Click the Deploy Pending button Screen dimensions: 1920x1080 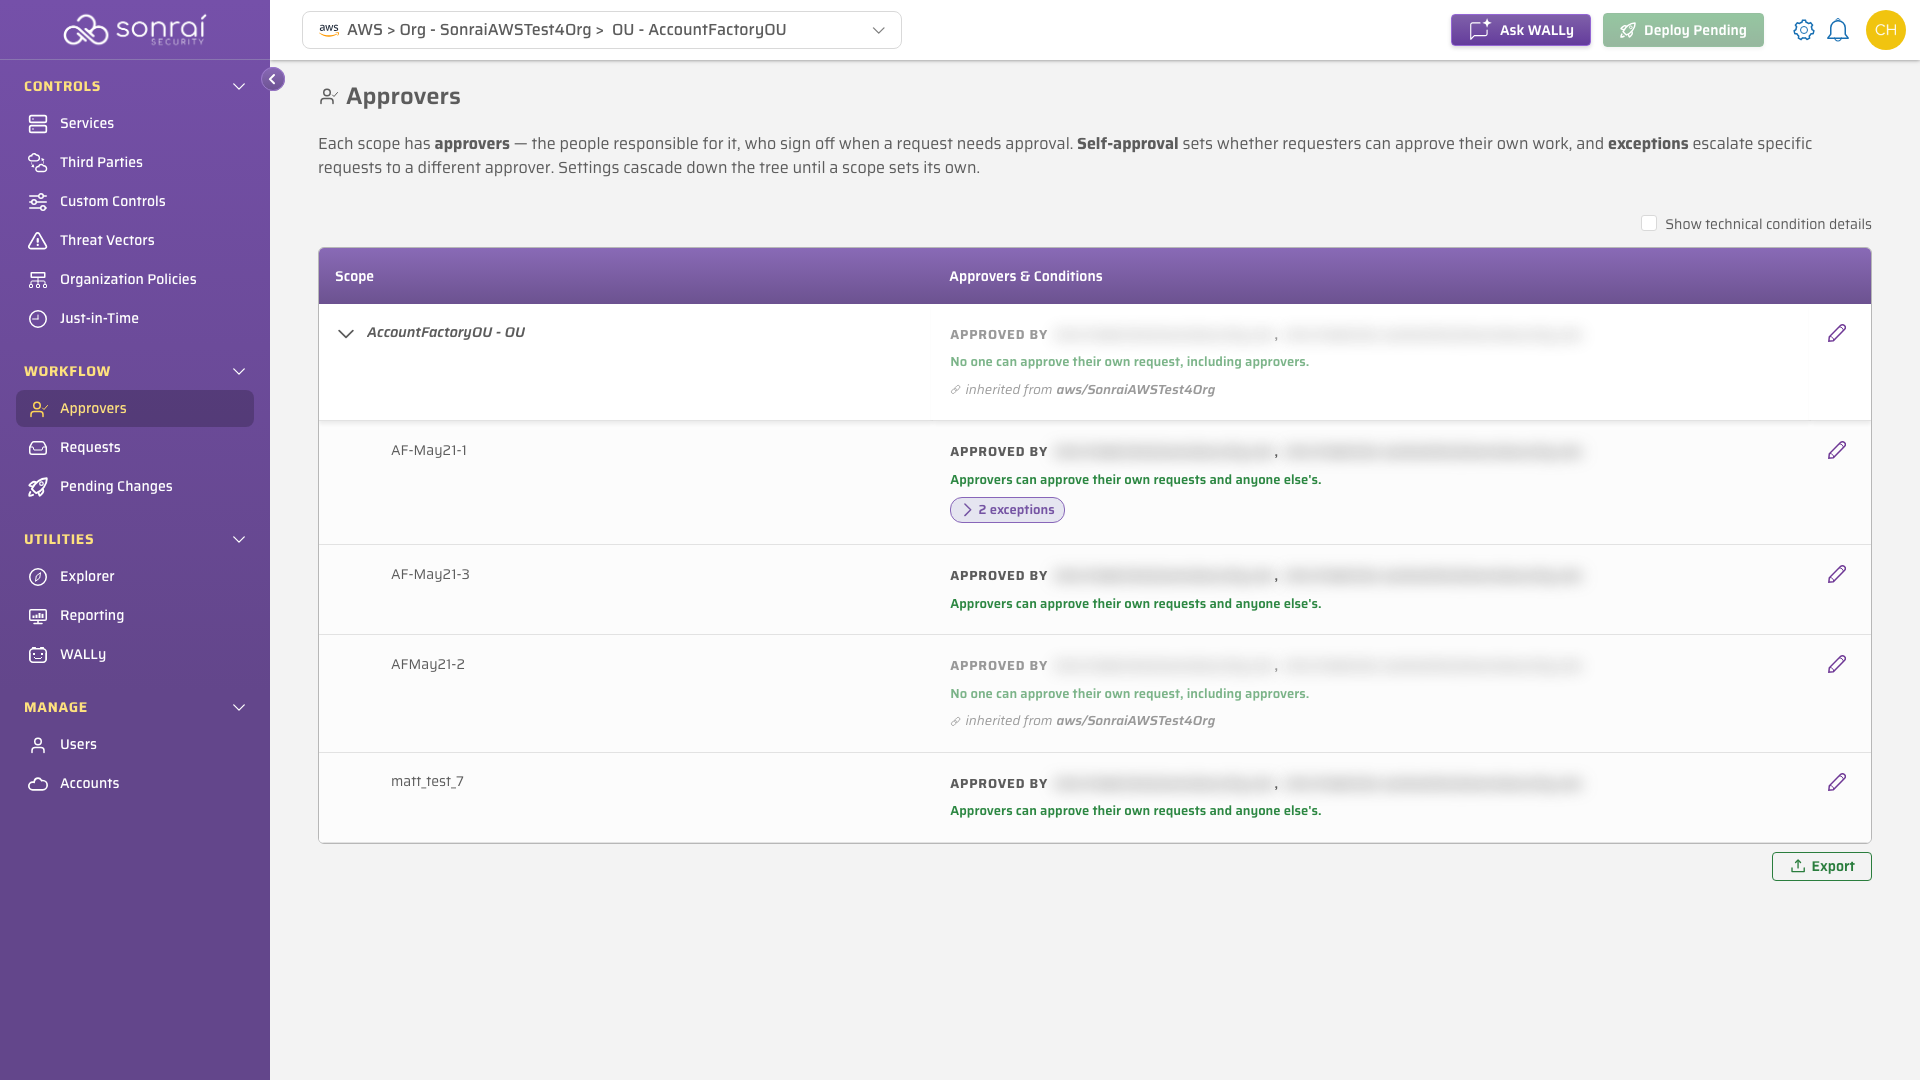point(1683,30)
